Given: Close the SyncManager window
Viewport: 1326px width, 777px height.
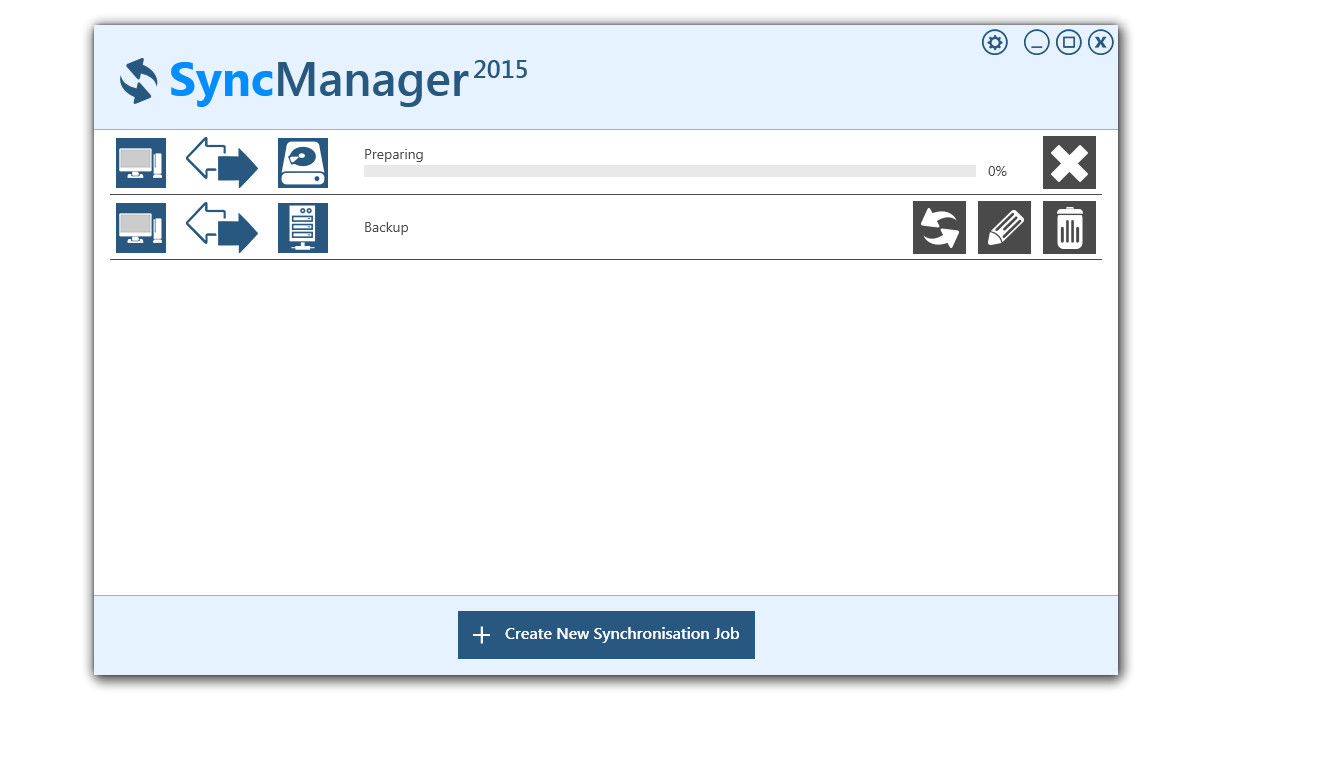Looking at the screenshot, I should 1101,42.
